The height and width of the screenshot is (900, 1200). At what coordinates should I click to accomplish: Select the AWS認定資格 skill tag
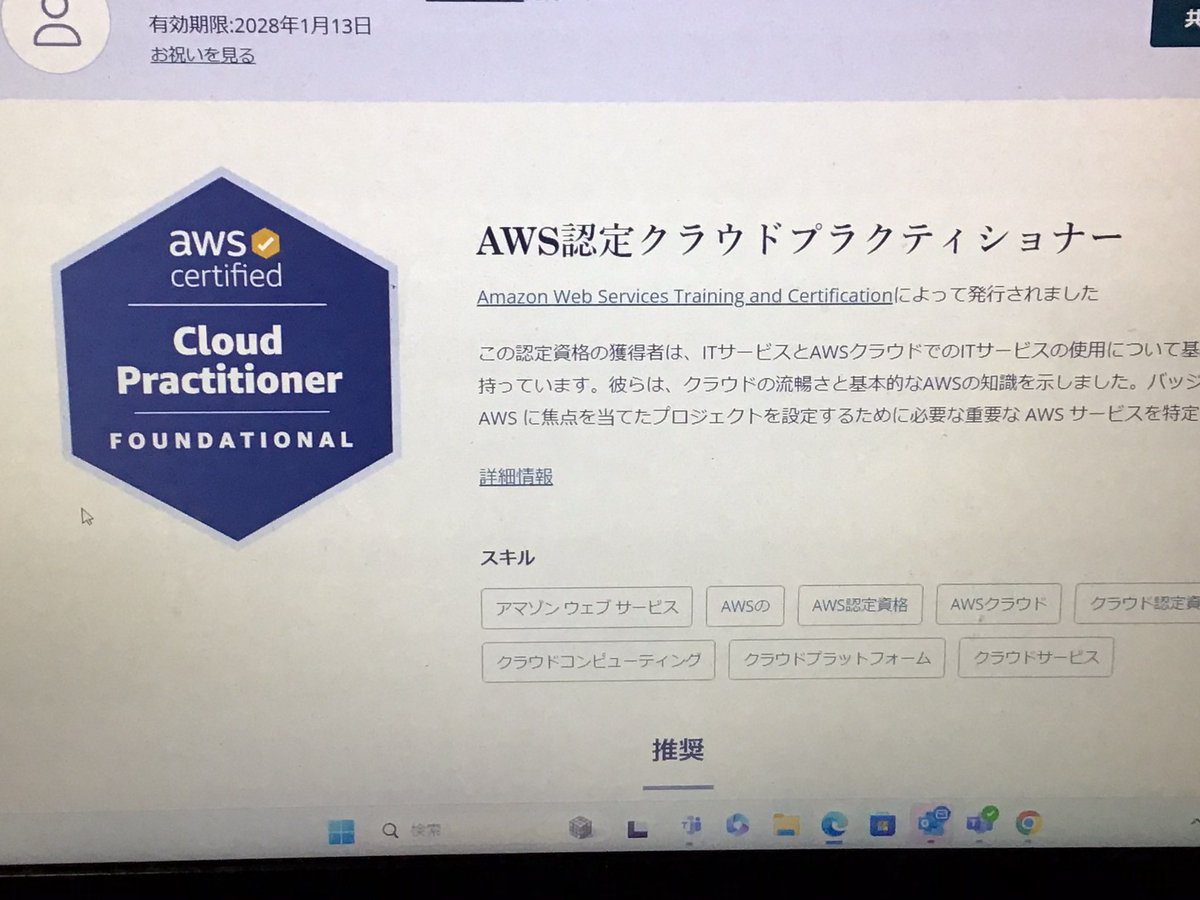tap(860, 604)
